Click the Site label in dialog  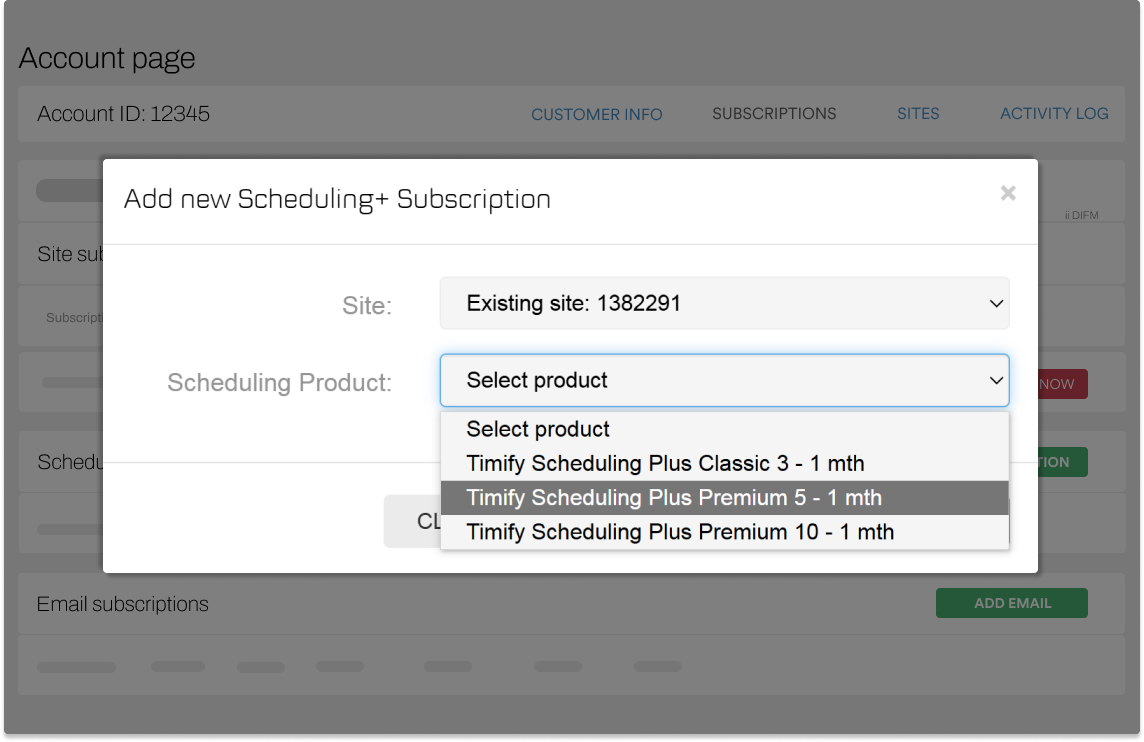(367, 305)
